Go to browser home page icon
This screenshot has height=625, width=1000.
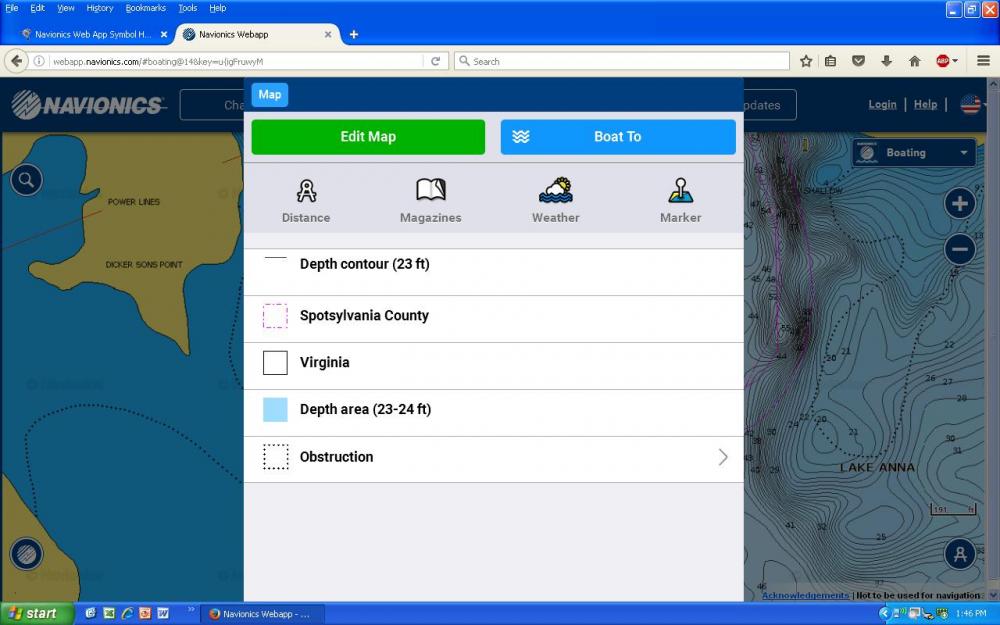coord(915,61)
